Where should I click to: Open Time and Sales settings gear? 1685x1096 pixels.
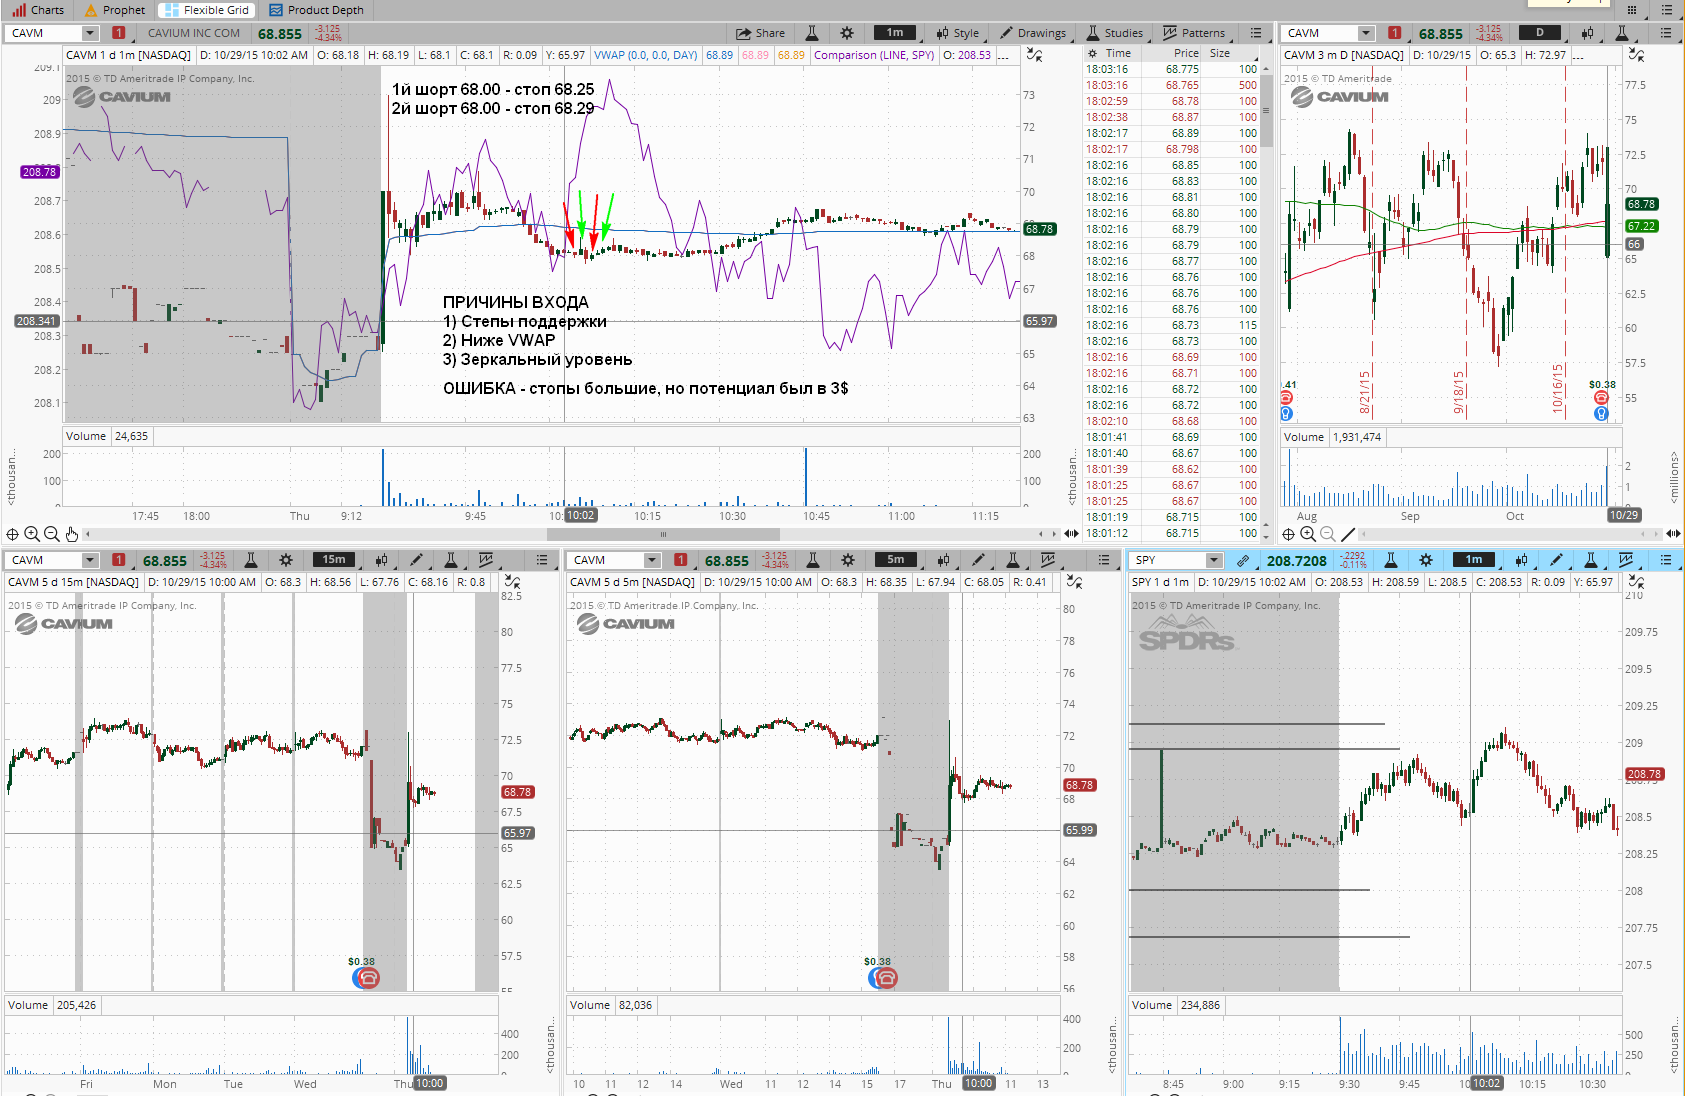point(1093,53)
